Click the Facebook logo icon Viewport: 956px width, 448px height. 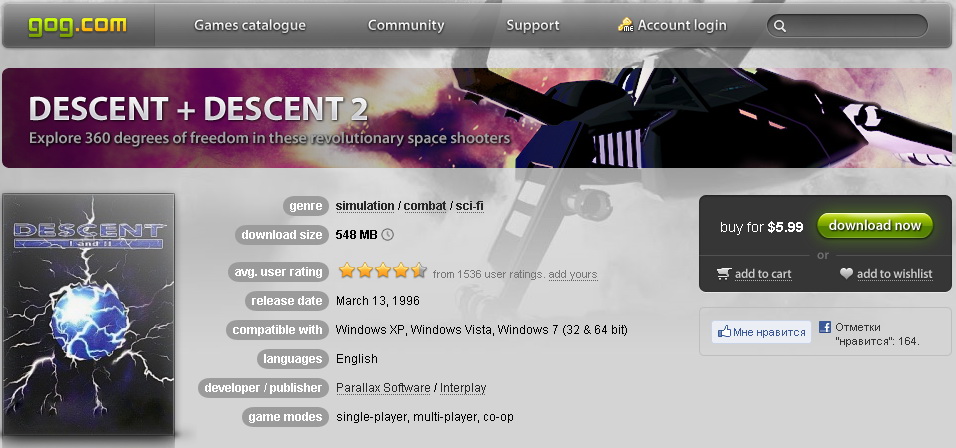point(825,327)
